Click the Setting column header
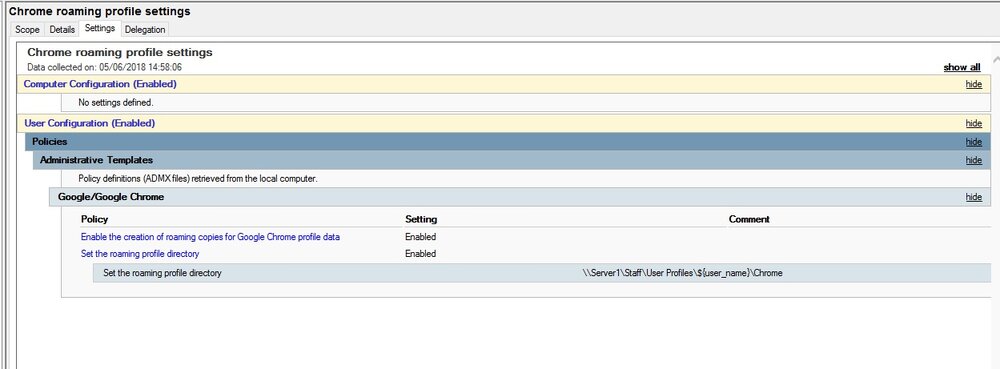 click(421, 219)
